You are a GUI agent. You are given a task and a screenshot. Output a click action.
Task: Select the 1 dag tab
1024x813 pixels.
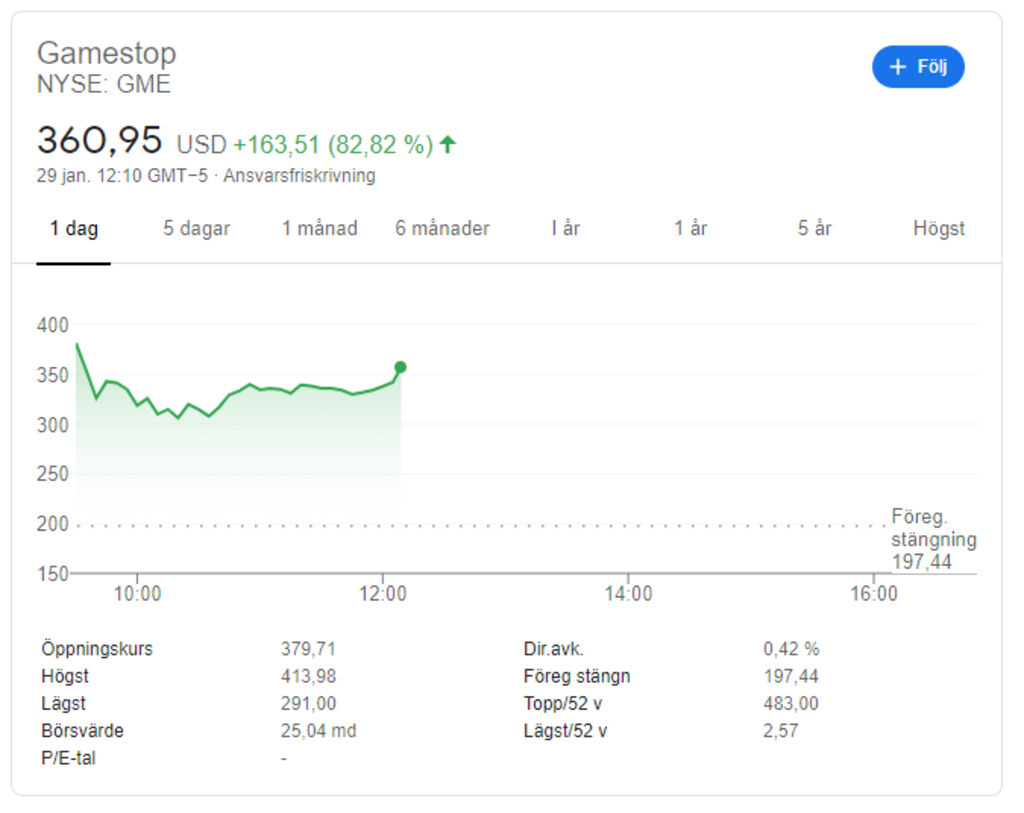click(74, 229)
